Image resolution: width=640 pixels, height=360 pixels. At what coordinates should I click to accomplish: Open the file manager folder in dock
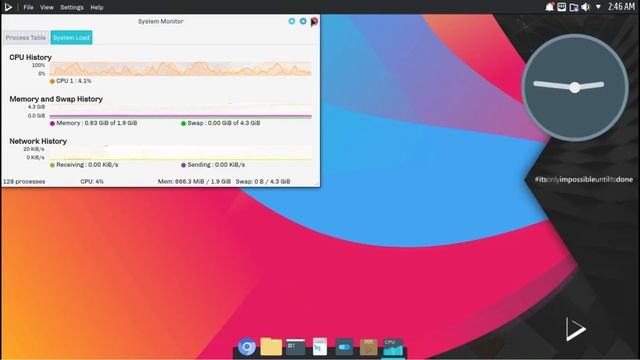pos(271,347)
